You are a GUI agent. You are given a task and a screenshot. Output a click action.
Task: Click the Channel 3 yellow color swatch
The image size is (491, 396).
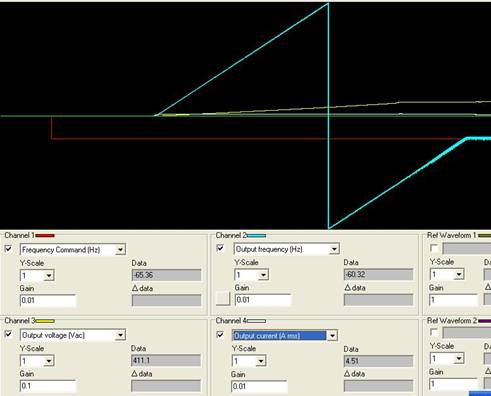45,321
